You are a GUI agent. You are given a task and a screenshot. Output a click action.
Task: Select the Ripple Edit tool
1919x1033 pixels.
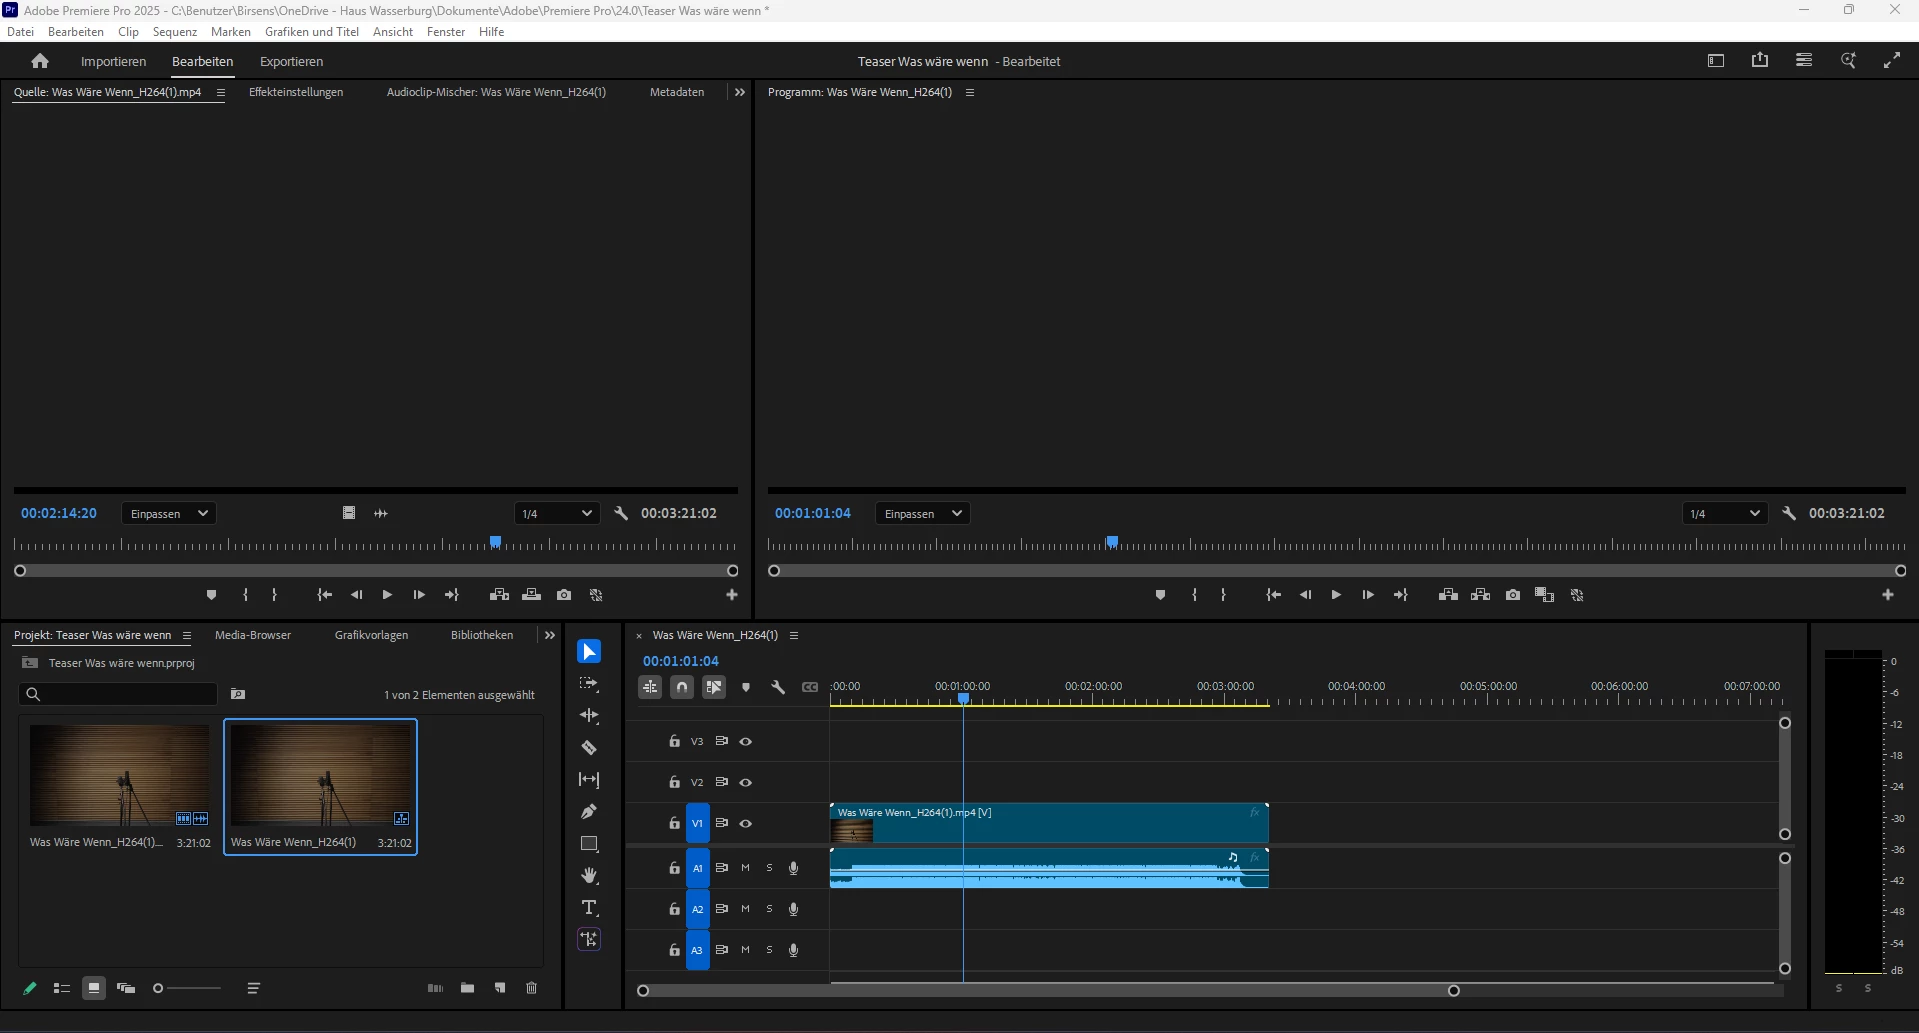[x=589, y=716]
